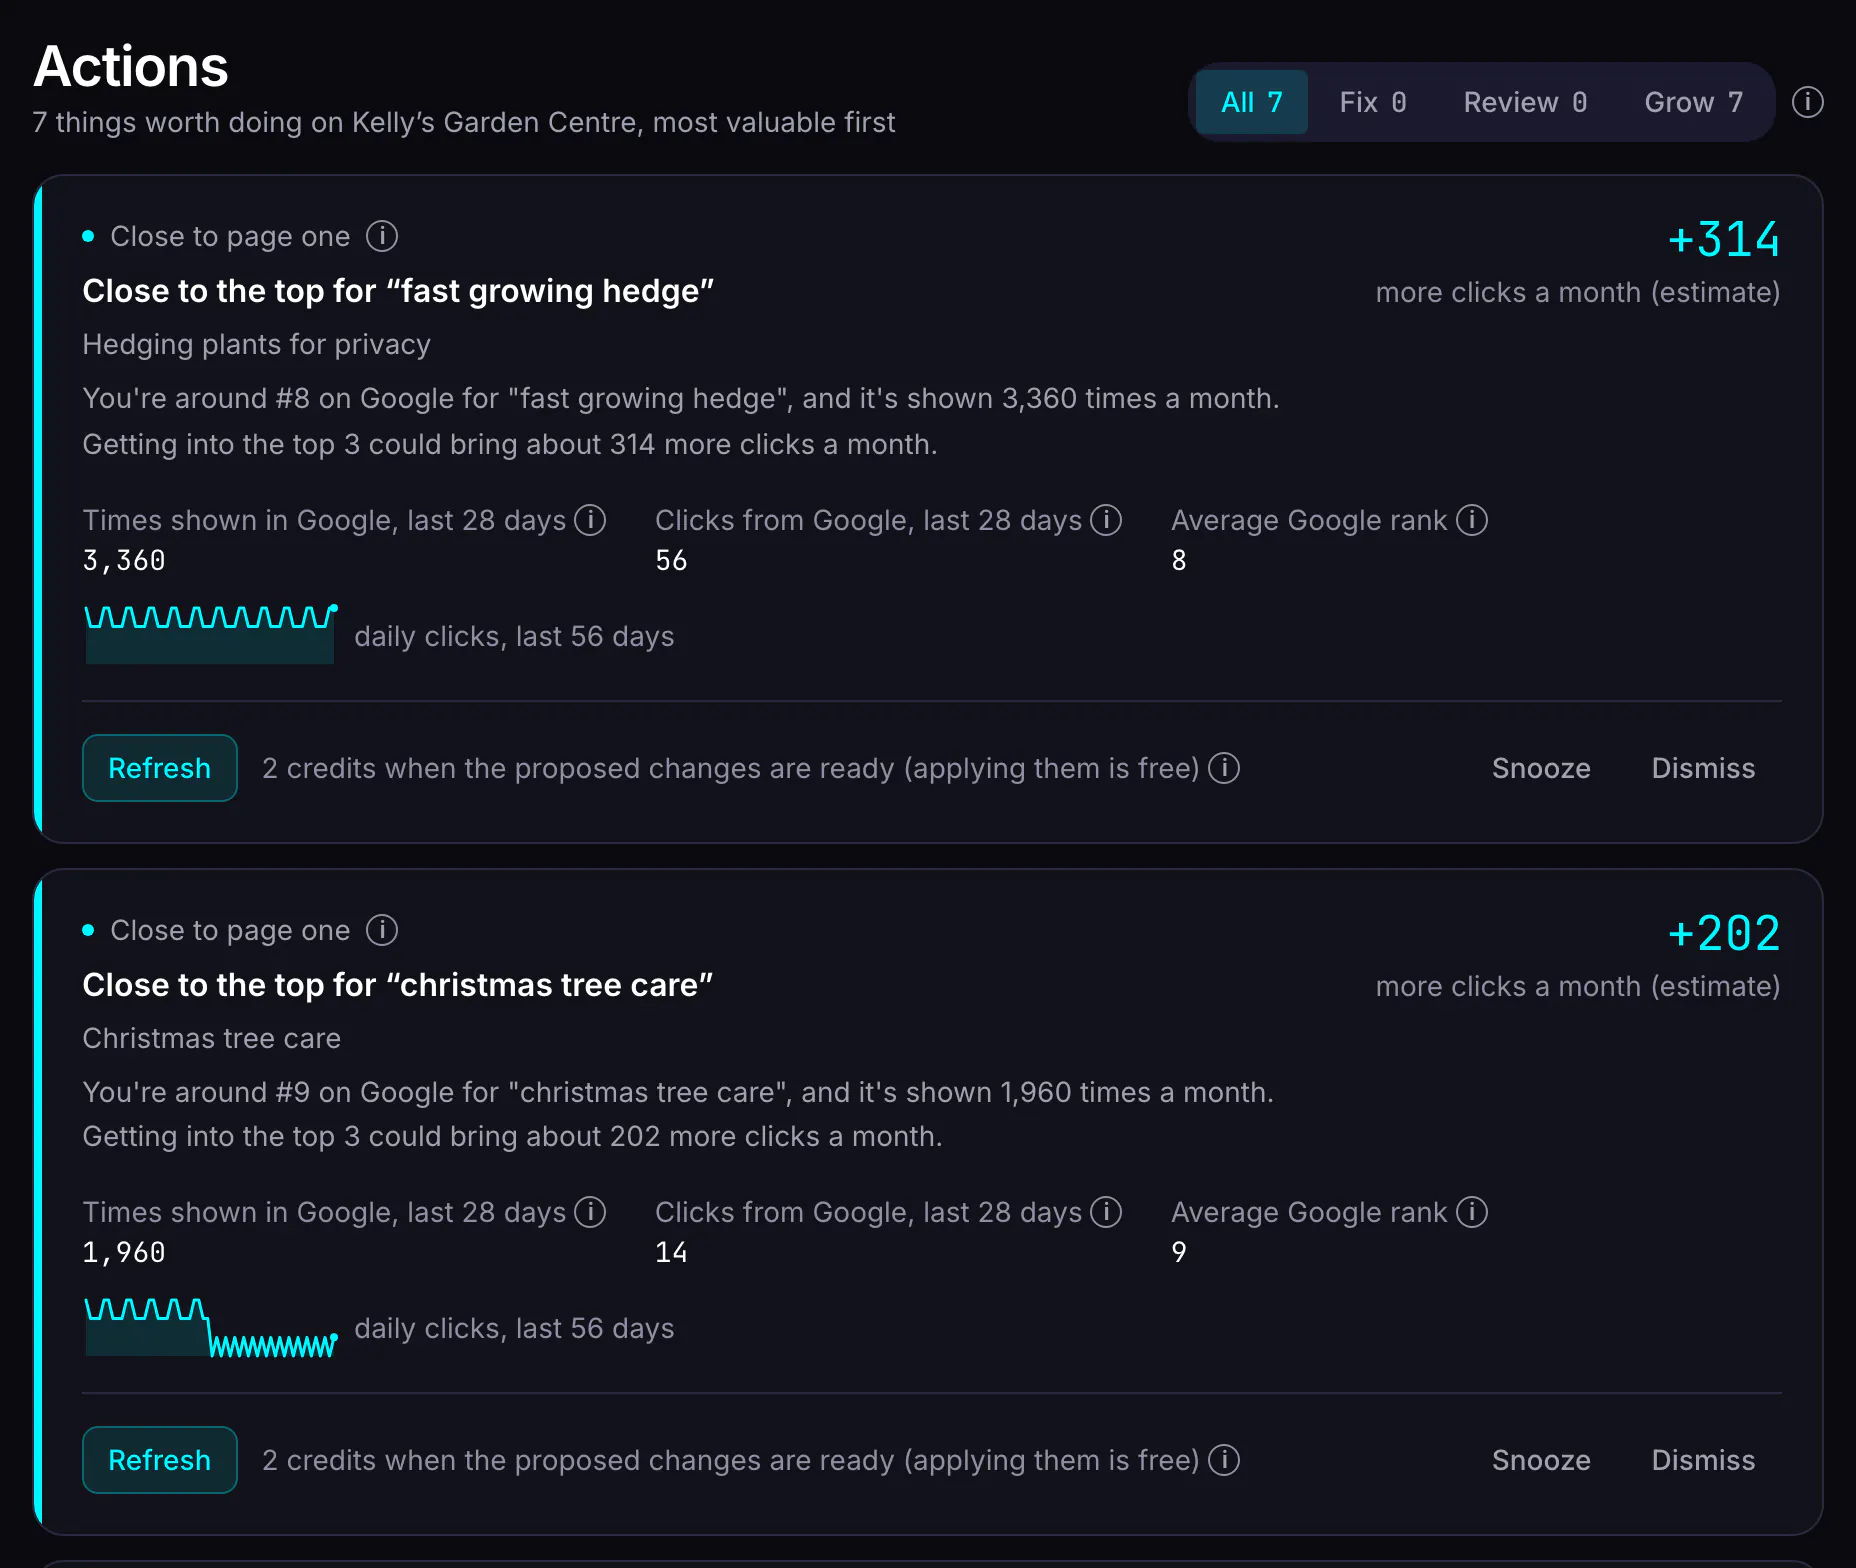Show info for Average Google rank, christmas tree care card
Image resolution: width=1856 pixels, height=1568 pixels.
click(x=1472, y=1212)
